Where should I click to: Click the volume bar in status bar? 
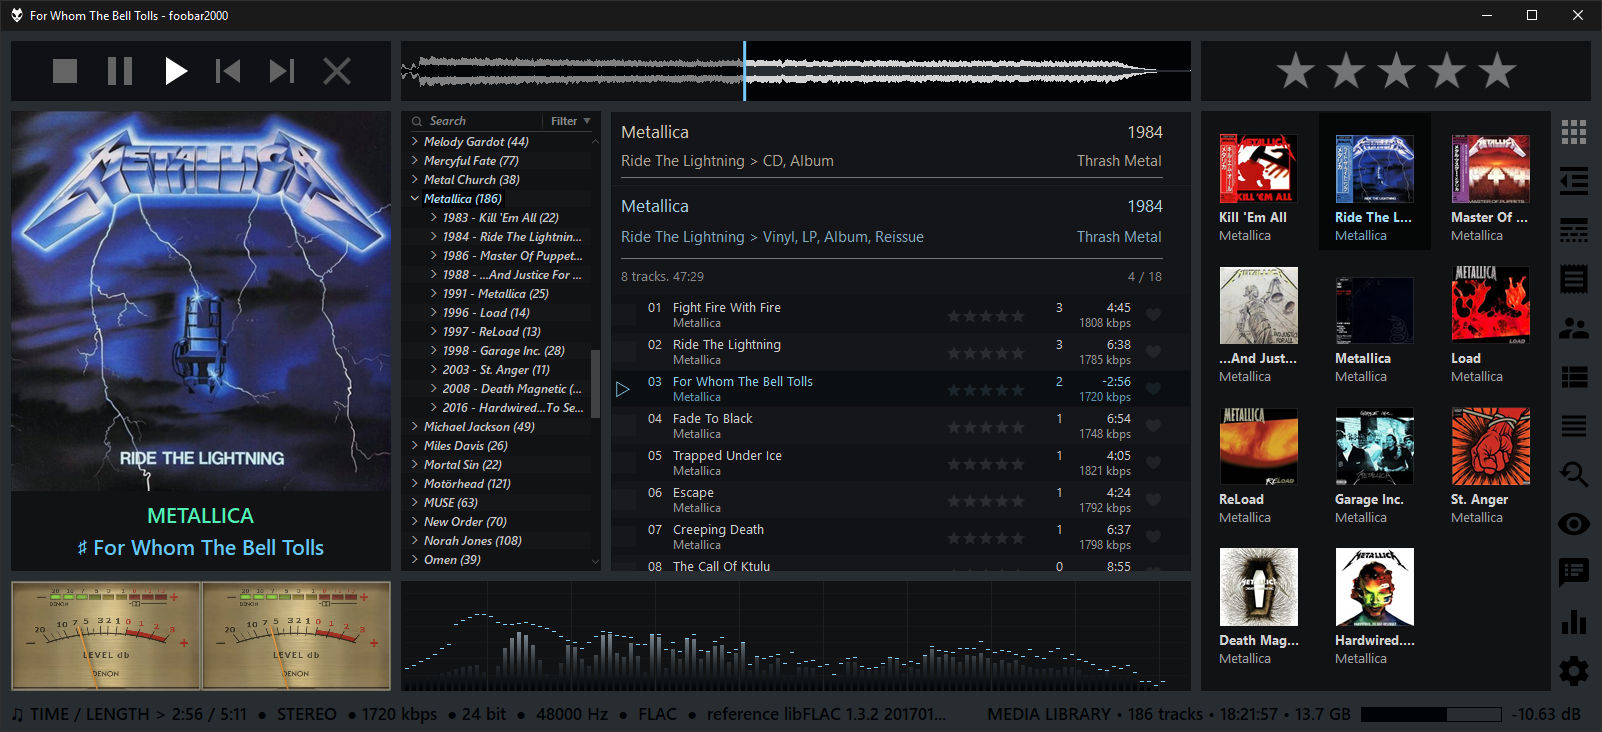click(1430, 715)
